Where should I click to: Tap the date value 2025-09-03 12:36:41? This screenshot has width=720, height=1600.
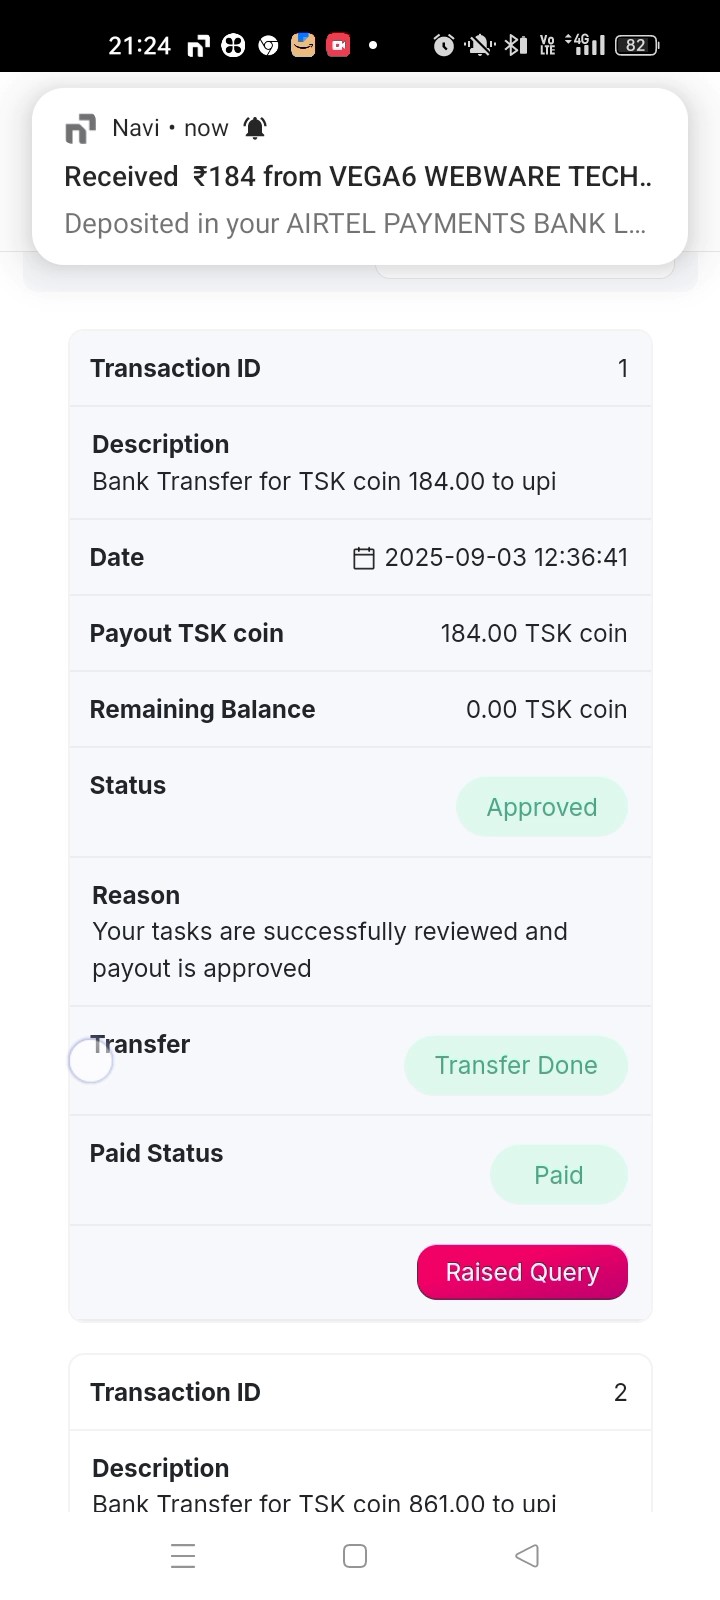tap(506, 557)
